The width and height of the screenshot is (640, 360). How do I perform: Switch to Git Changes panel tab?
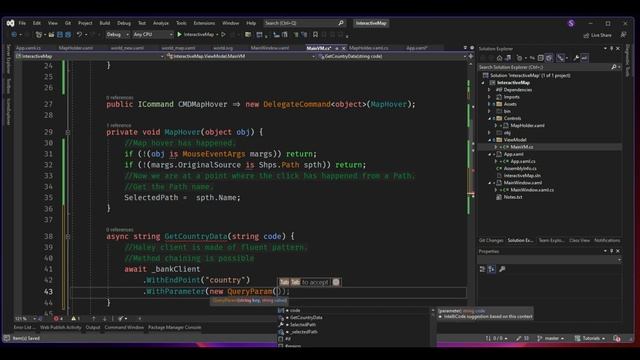(491, 240)
